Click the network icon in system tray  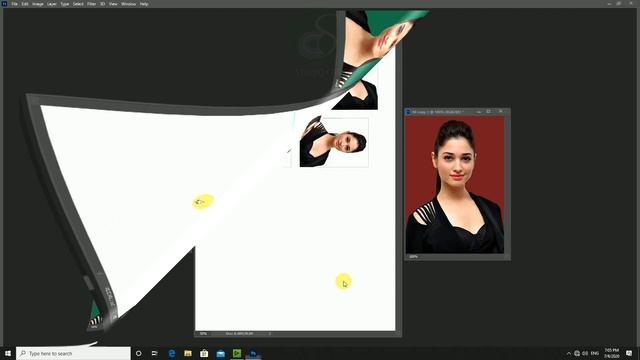click(x=577, y=353)
